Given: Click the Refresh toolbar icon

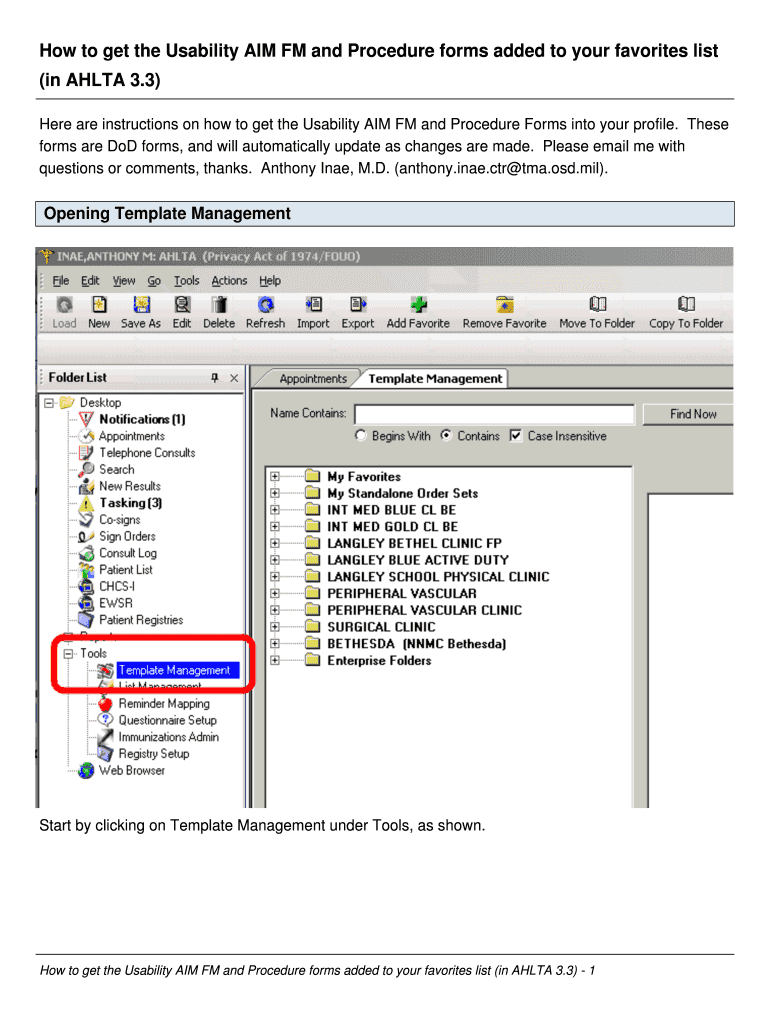Looking at the screenshot, I should [x=265, y=305].
